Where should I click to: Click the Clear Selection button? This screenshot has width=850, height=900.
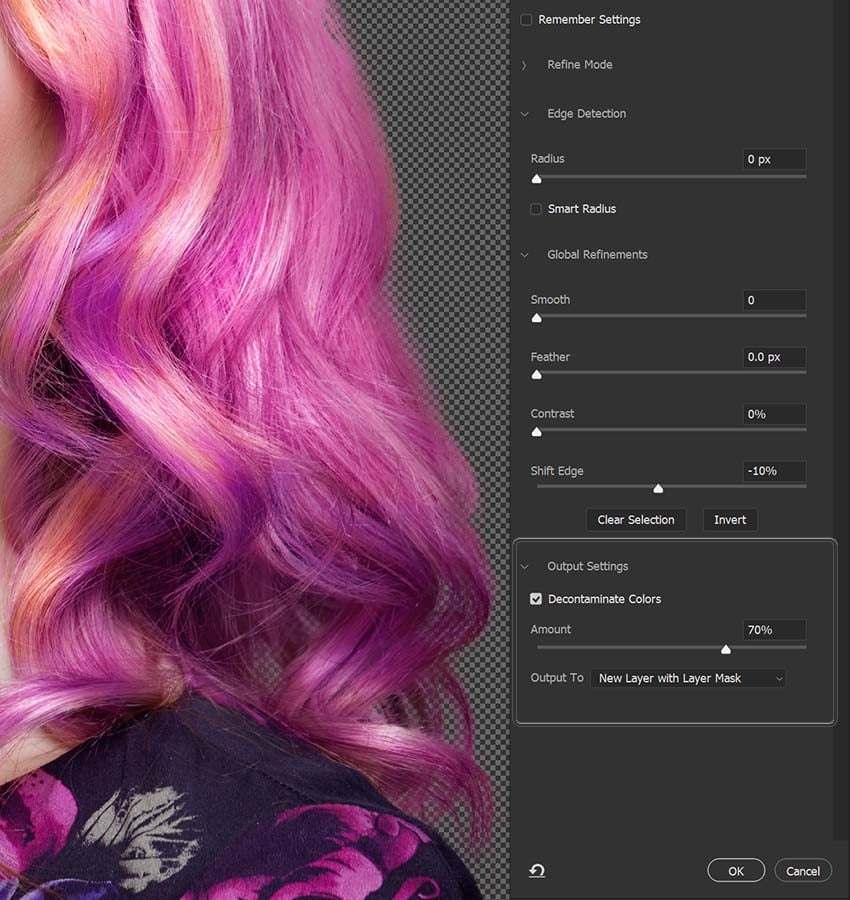point(636,520)
